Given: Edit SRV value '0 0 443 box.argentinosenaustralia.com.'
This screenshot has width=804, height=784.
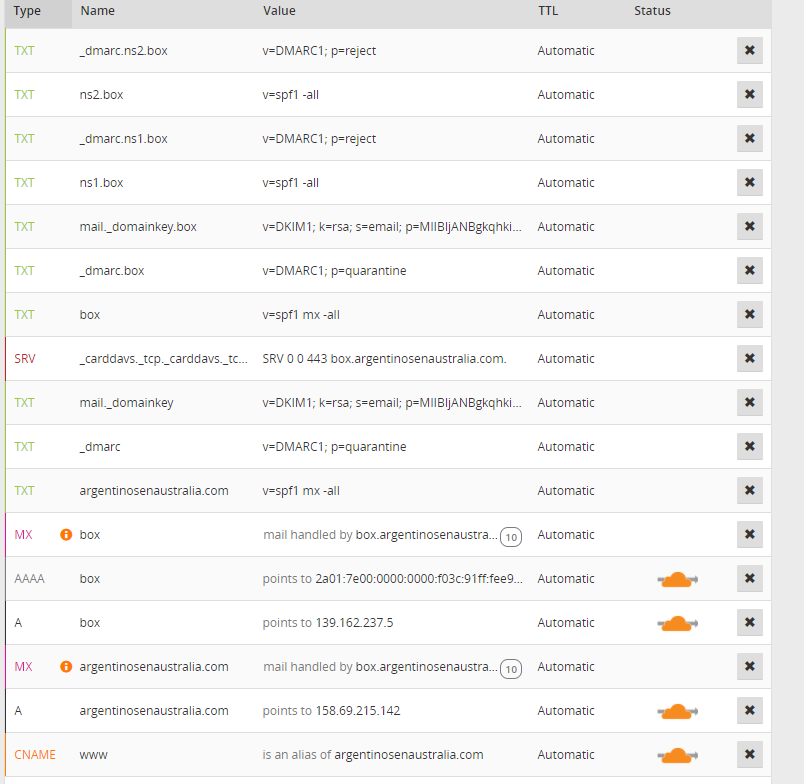Looking at the screenshot, I should pyautogui.click(x=384, y=358).
